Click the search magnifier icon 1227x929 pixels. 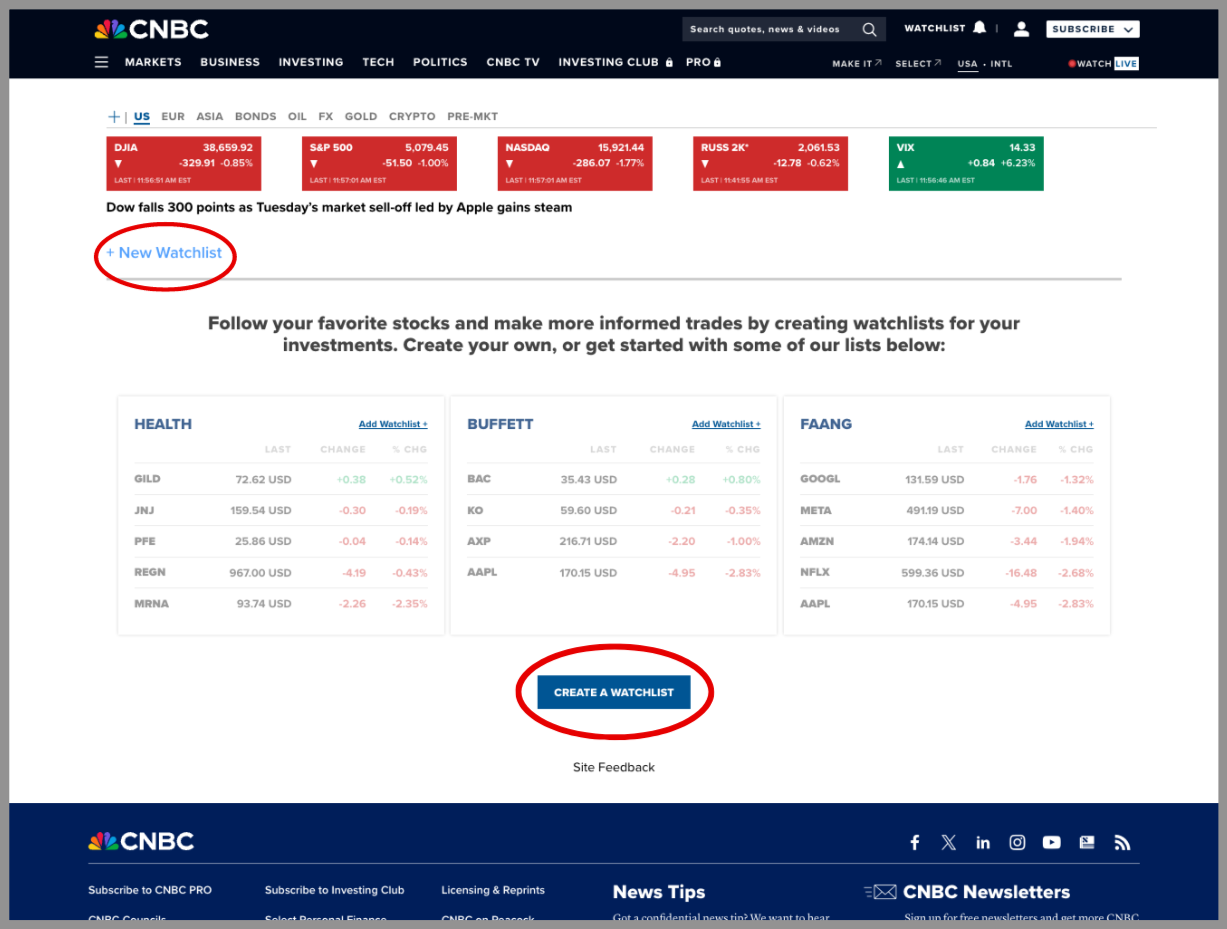tap(869, 29)
